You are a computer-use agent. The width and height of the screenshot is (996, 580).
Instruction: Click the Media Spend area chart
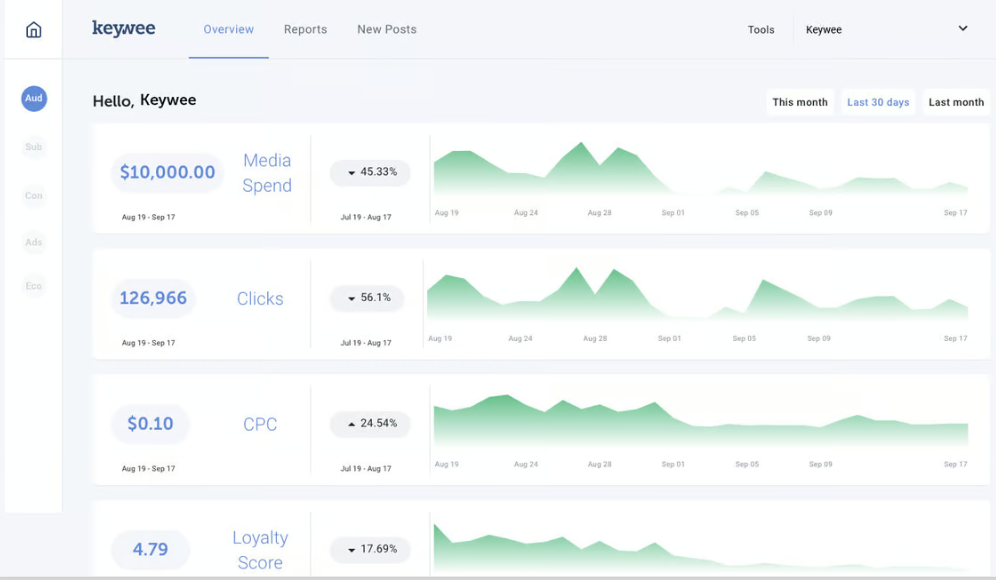click(701, 168)
